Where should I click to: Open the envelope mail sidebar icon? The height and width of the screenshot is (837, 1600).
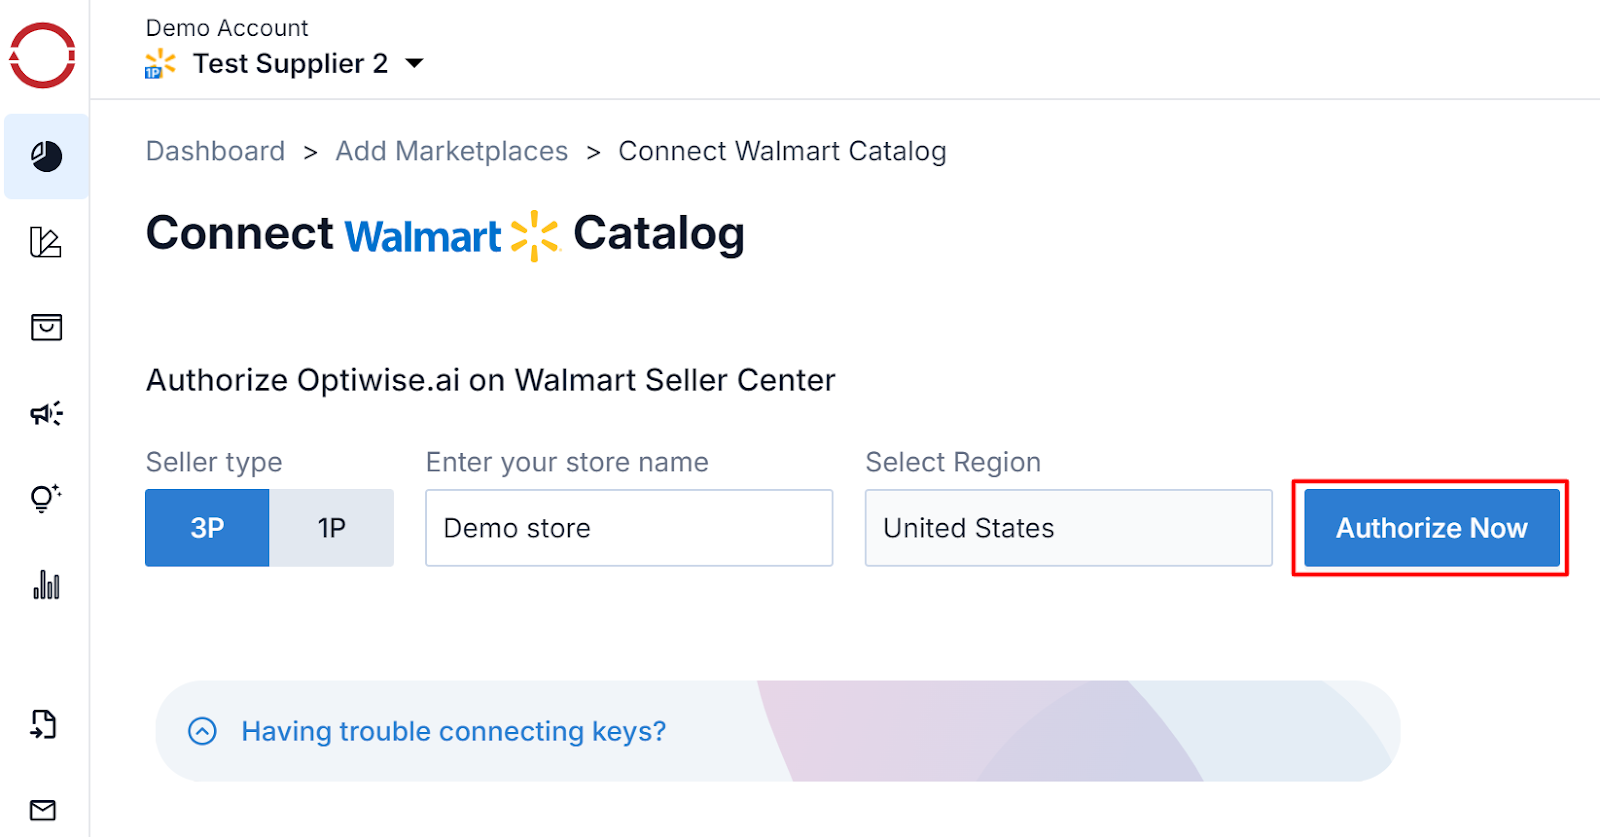pos(43,810)
